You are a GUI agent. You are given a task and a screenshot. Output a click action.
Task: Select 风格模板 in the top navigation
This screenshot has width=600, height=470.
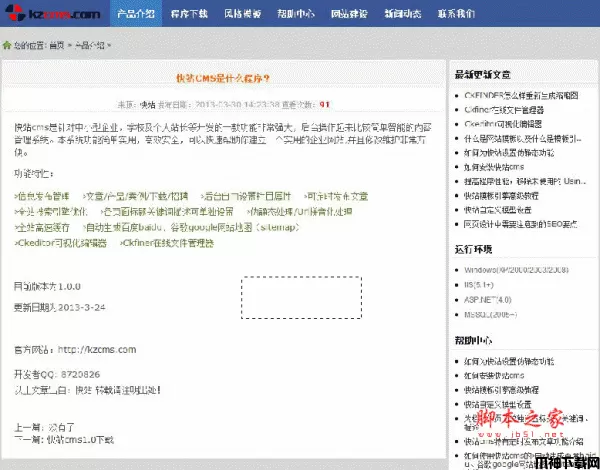pyautogui.click(x=243, y=14)
